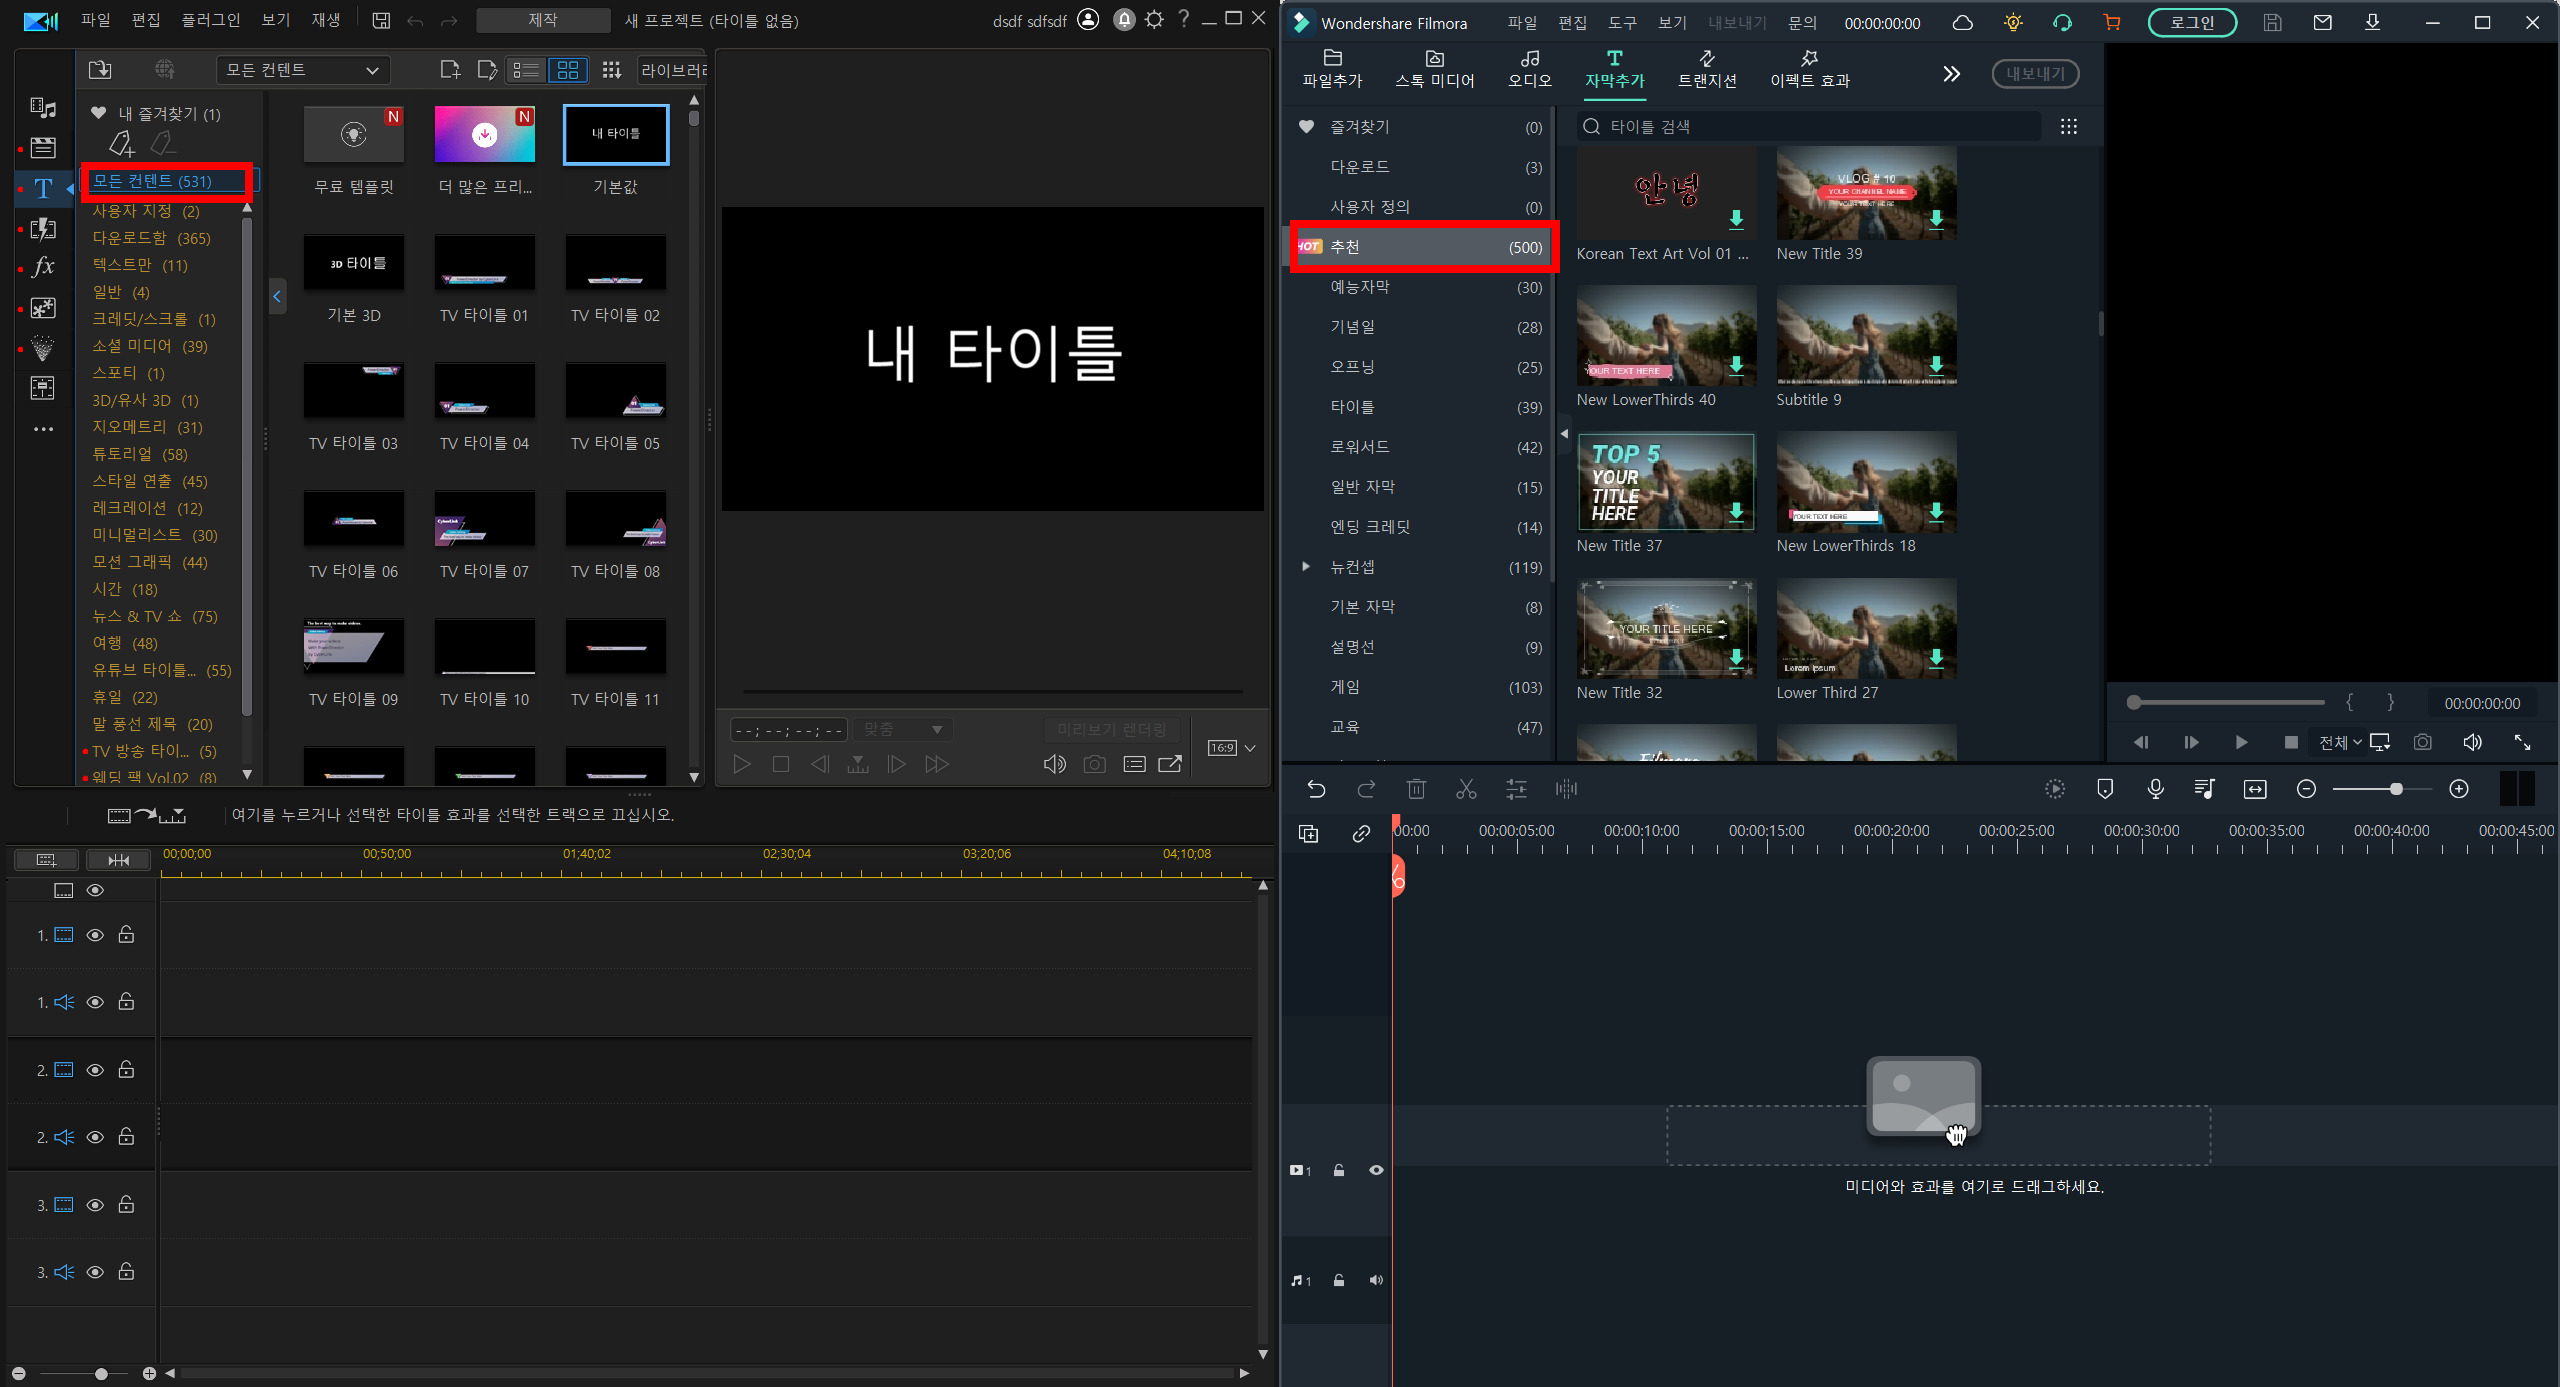Viewport: 2560px width, 1387px height.
Task: Lock audio track 2 using the padlock icon
Action: coord(126,1136)
